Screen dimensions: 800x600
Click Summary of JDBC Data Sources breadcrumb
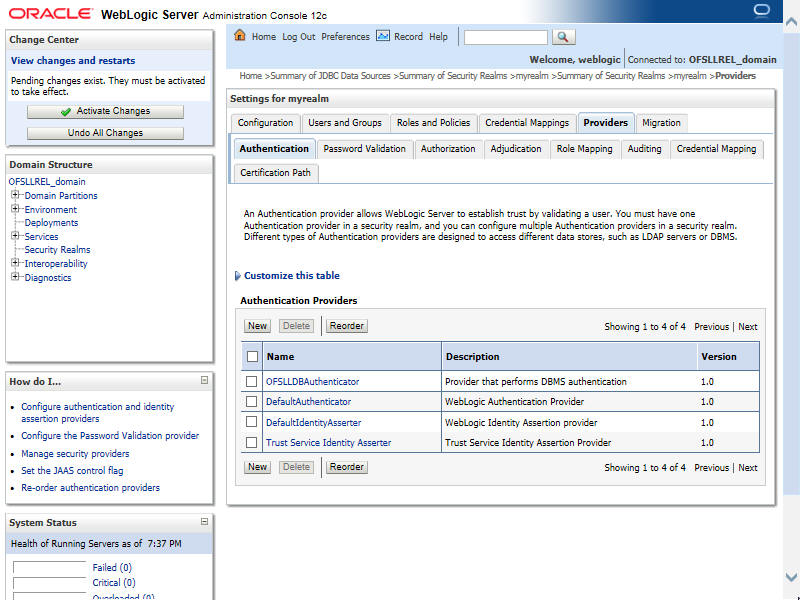tap(330, 76)
